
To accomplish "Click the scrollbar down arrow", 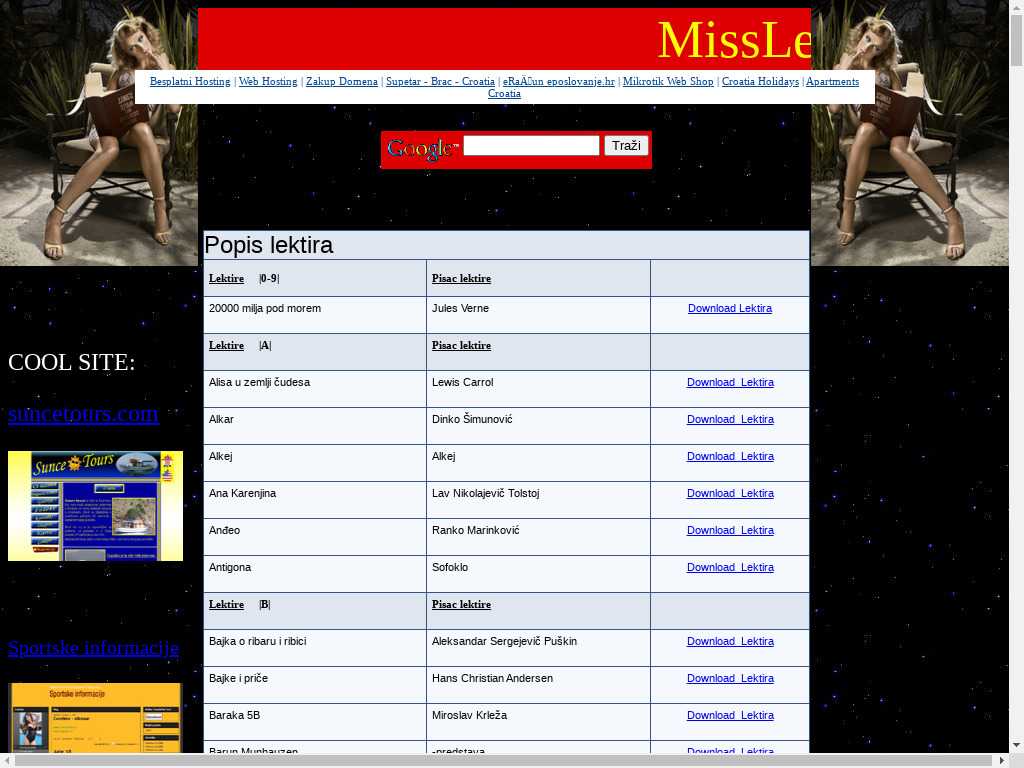I will 1016,745.
